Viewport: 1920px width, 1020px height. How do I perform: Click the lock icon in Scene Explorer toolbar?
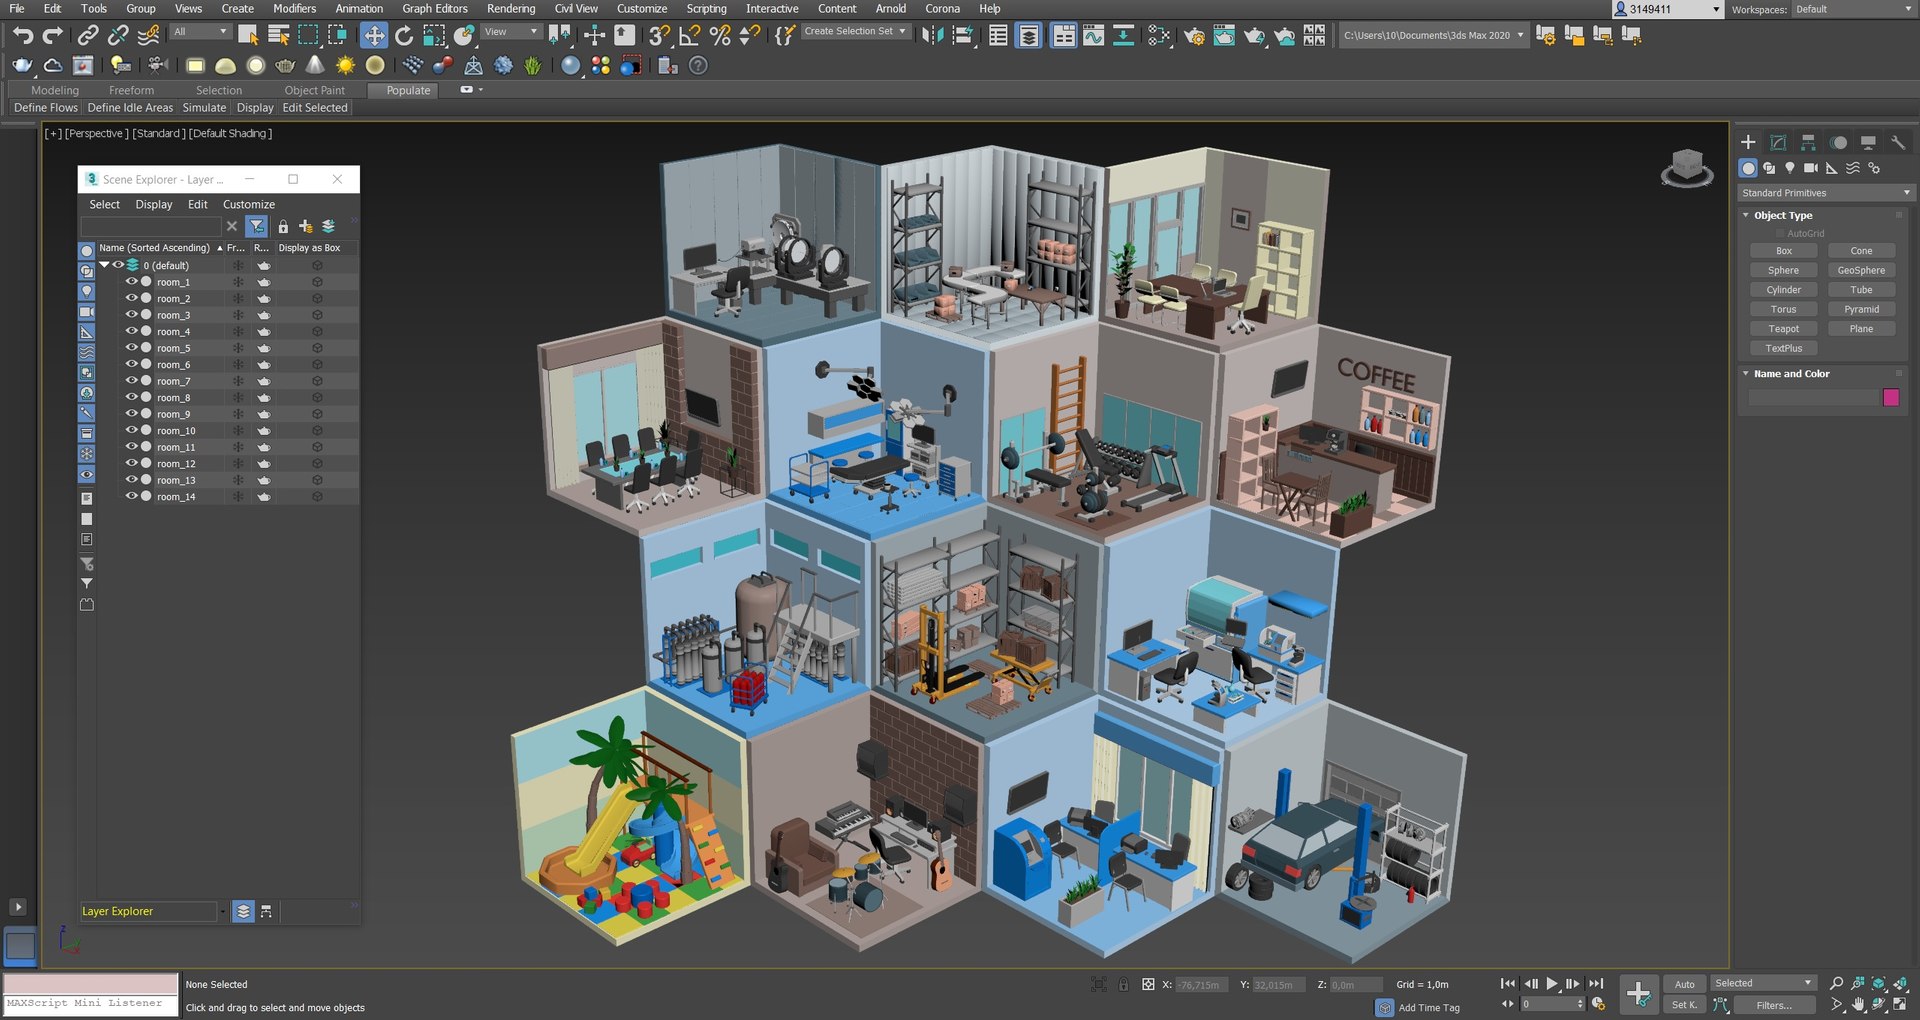click(283, 227)
